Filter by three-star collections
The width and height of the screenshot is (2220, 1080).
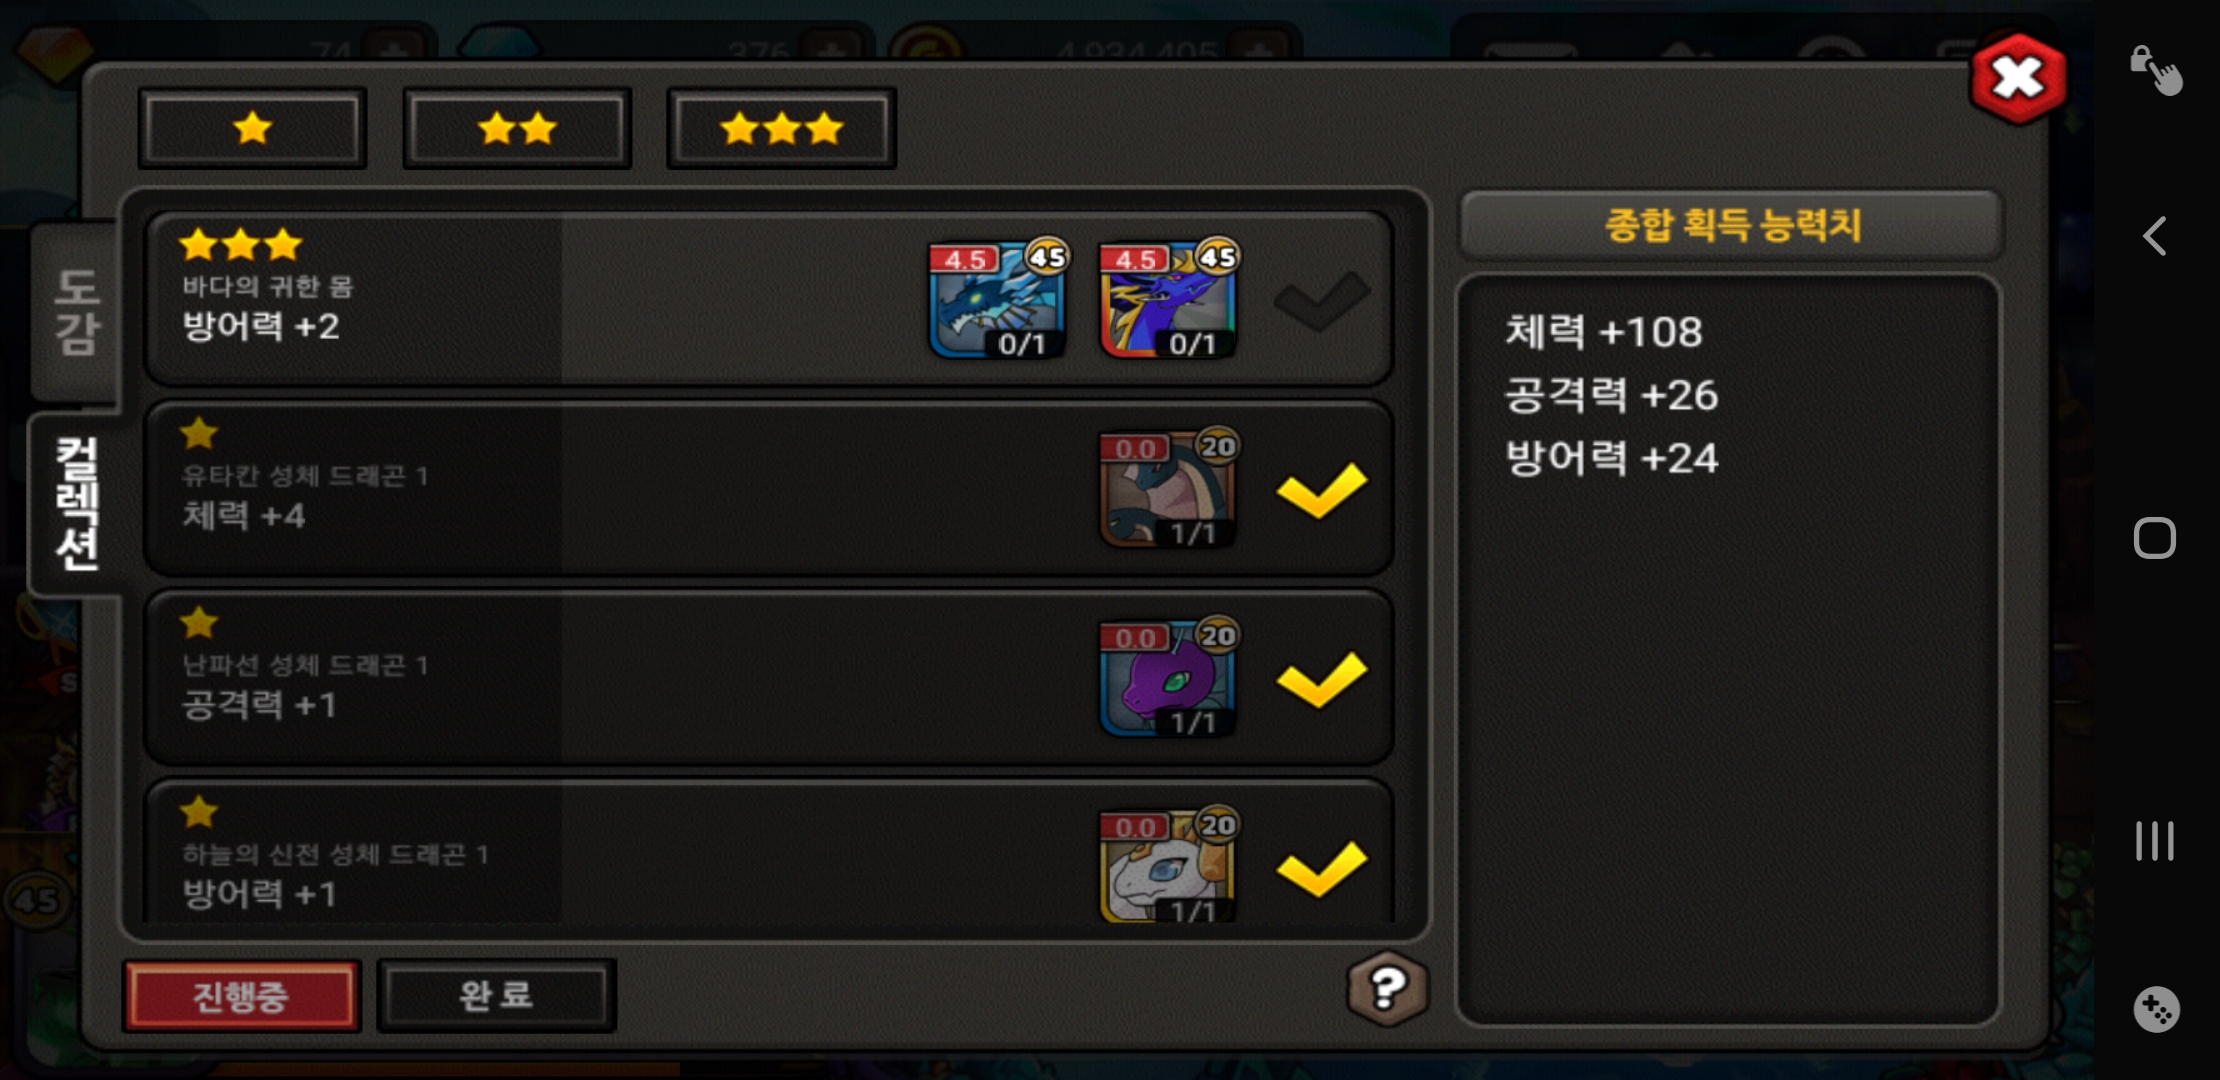pos(781,128)
